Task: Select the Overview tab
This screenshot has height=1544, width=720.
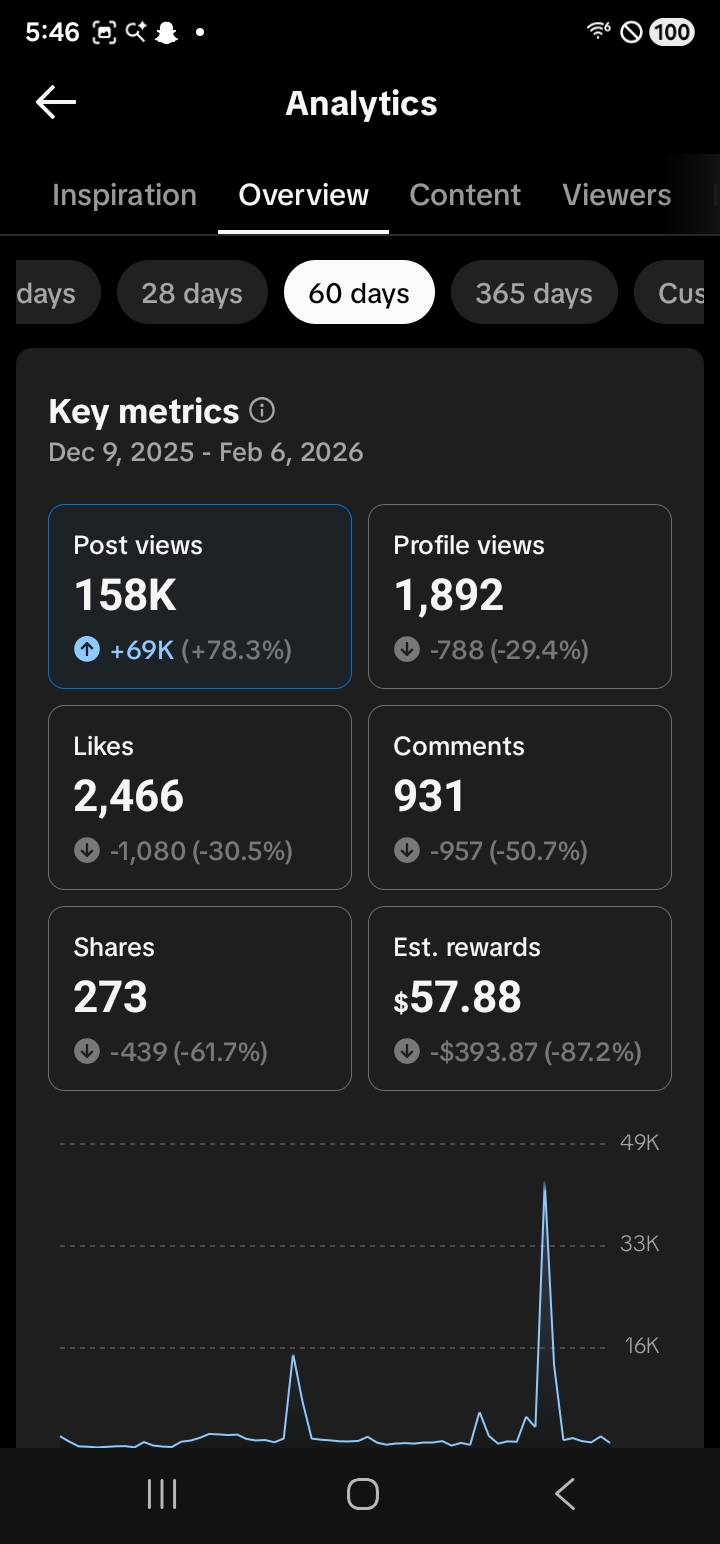Action: pyautogui.click(x=304, y=195)
